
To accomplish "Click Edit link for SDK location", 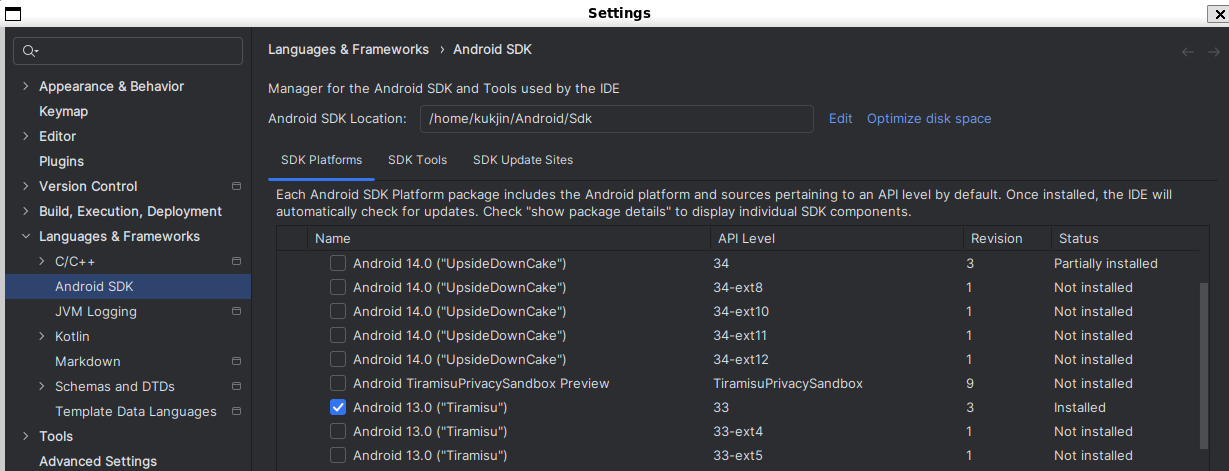I will point(840,118).
